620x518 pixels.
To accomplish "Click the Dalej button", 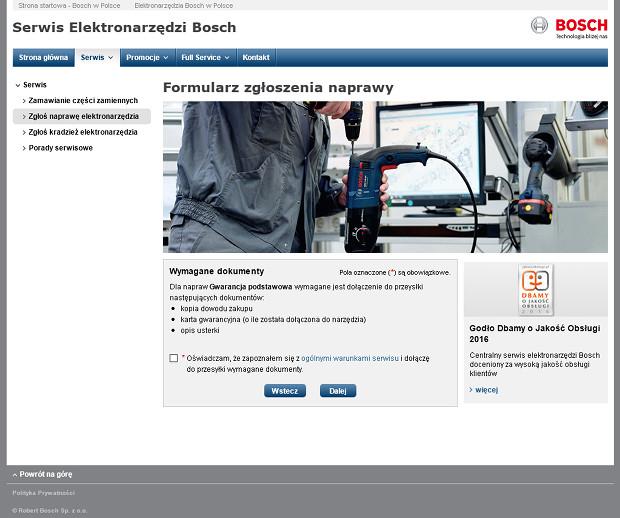I will [338, 391].
